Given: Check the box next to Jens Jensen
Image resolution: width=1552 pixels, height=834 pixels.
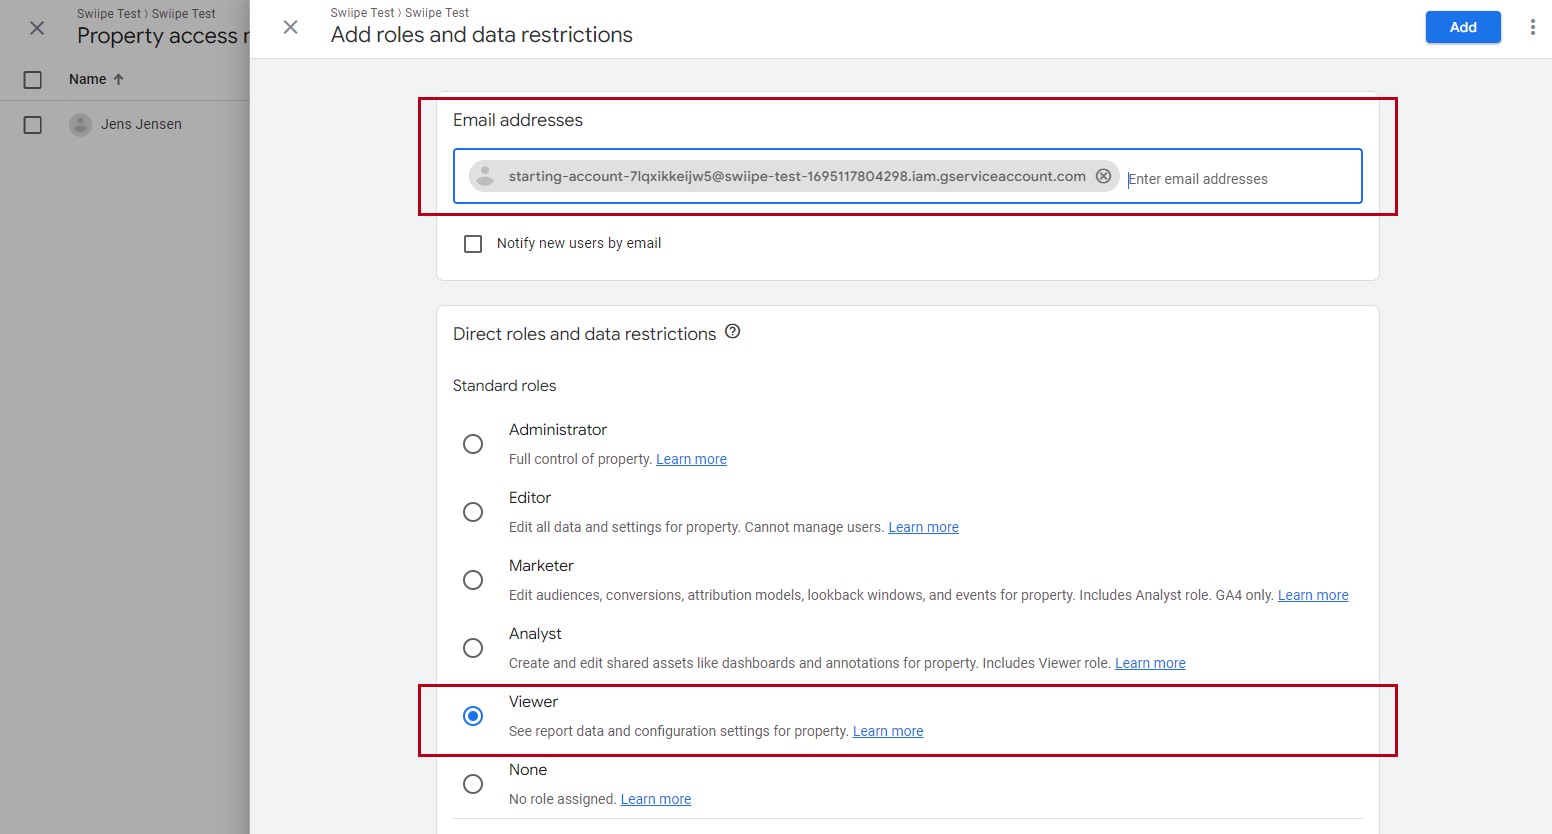Looking at the screenshot, I should click(x=33, y=125).
